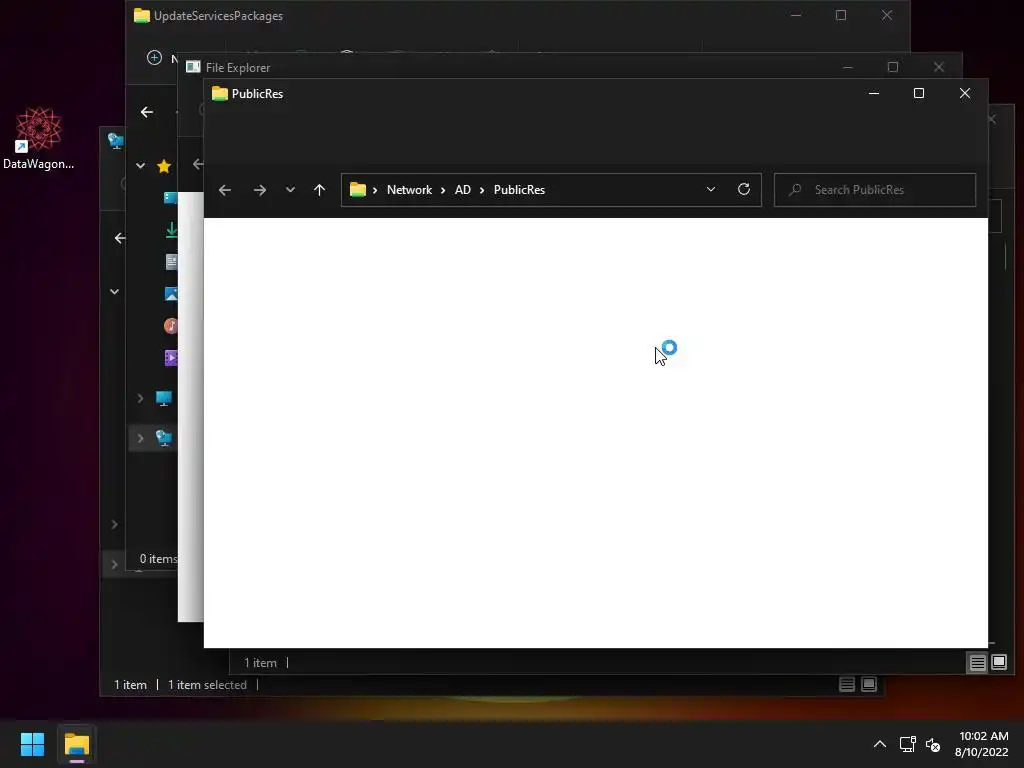1024x768 pixels.
Task: Expand the Network tree node
Action: pos(140,438)
